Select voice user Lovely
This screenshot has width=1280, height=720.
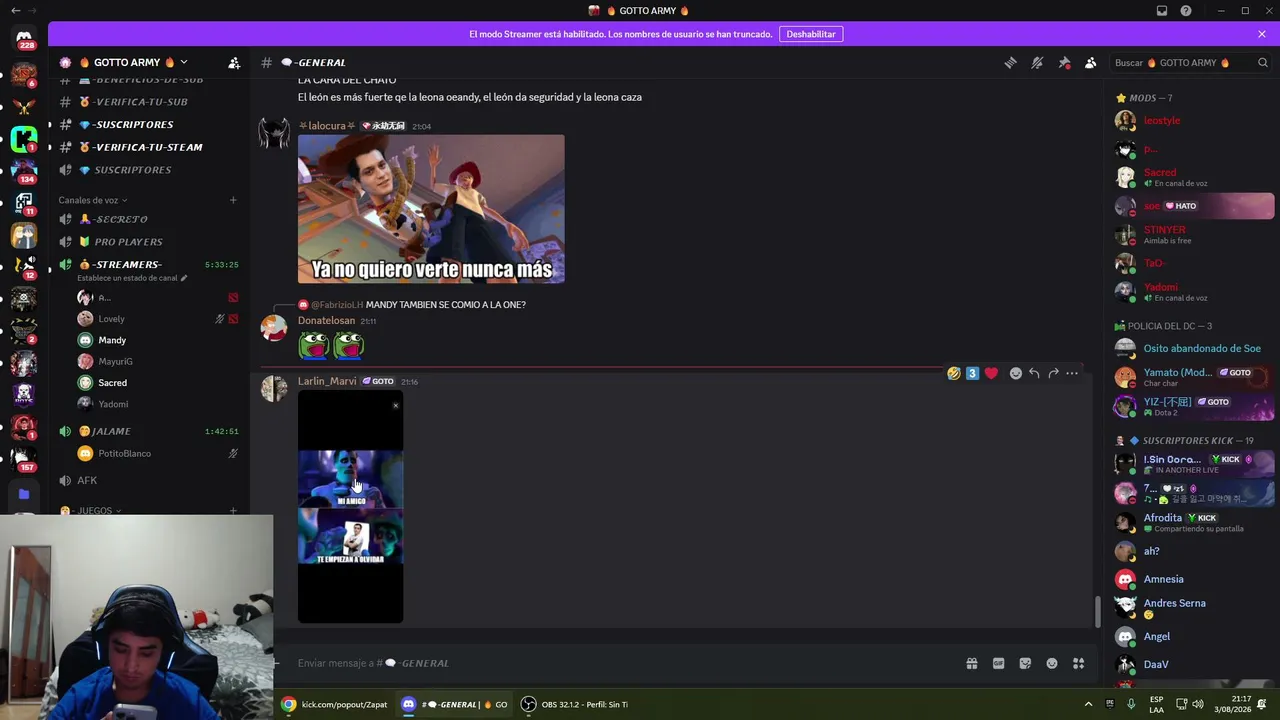pos(111,319)
